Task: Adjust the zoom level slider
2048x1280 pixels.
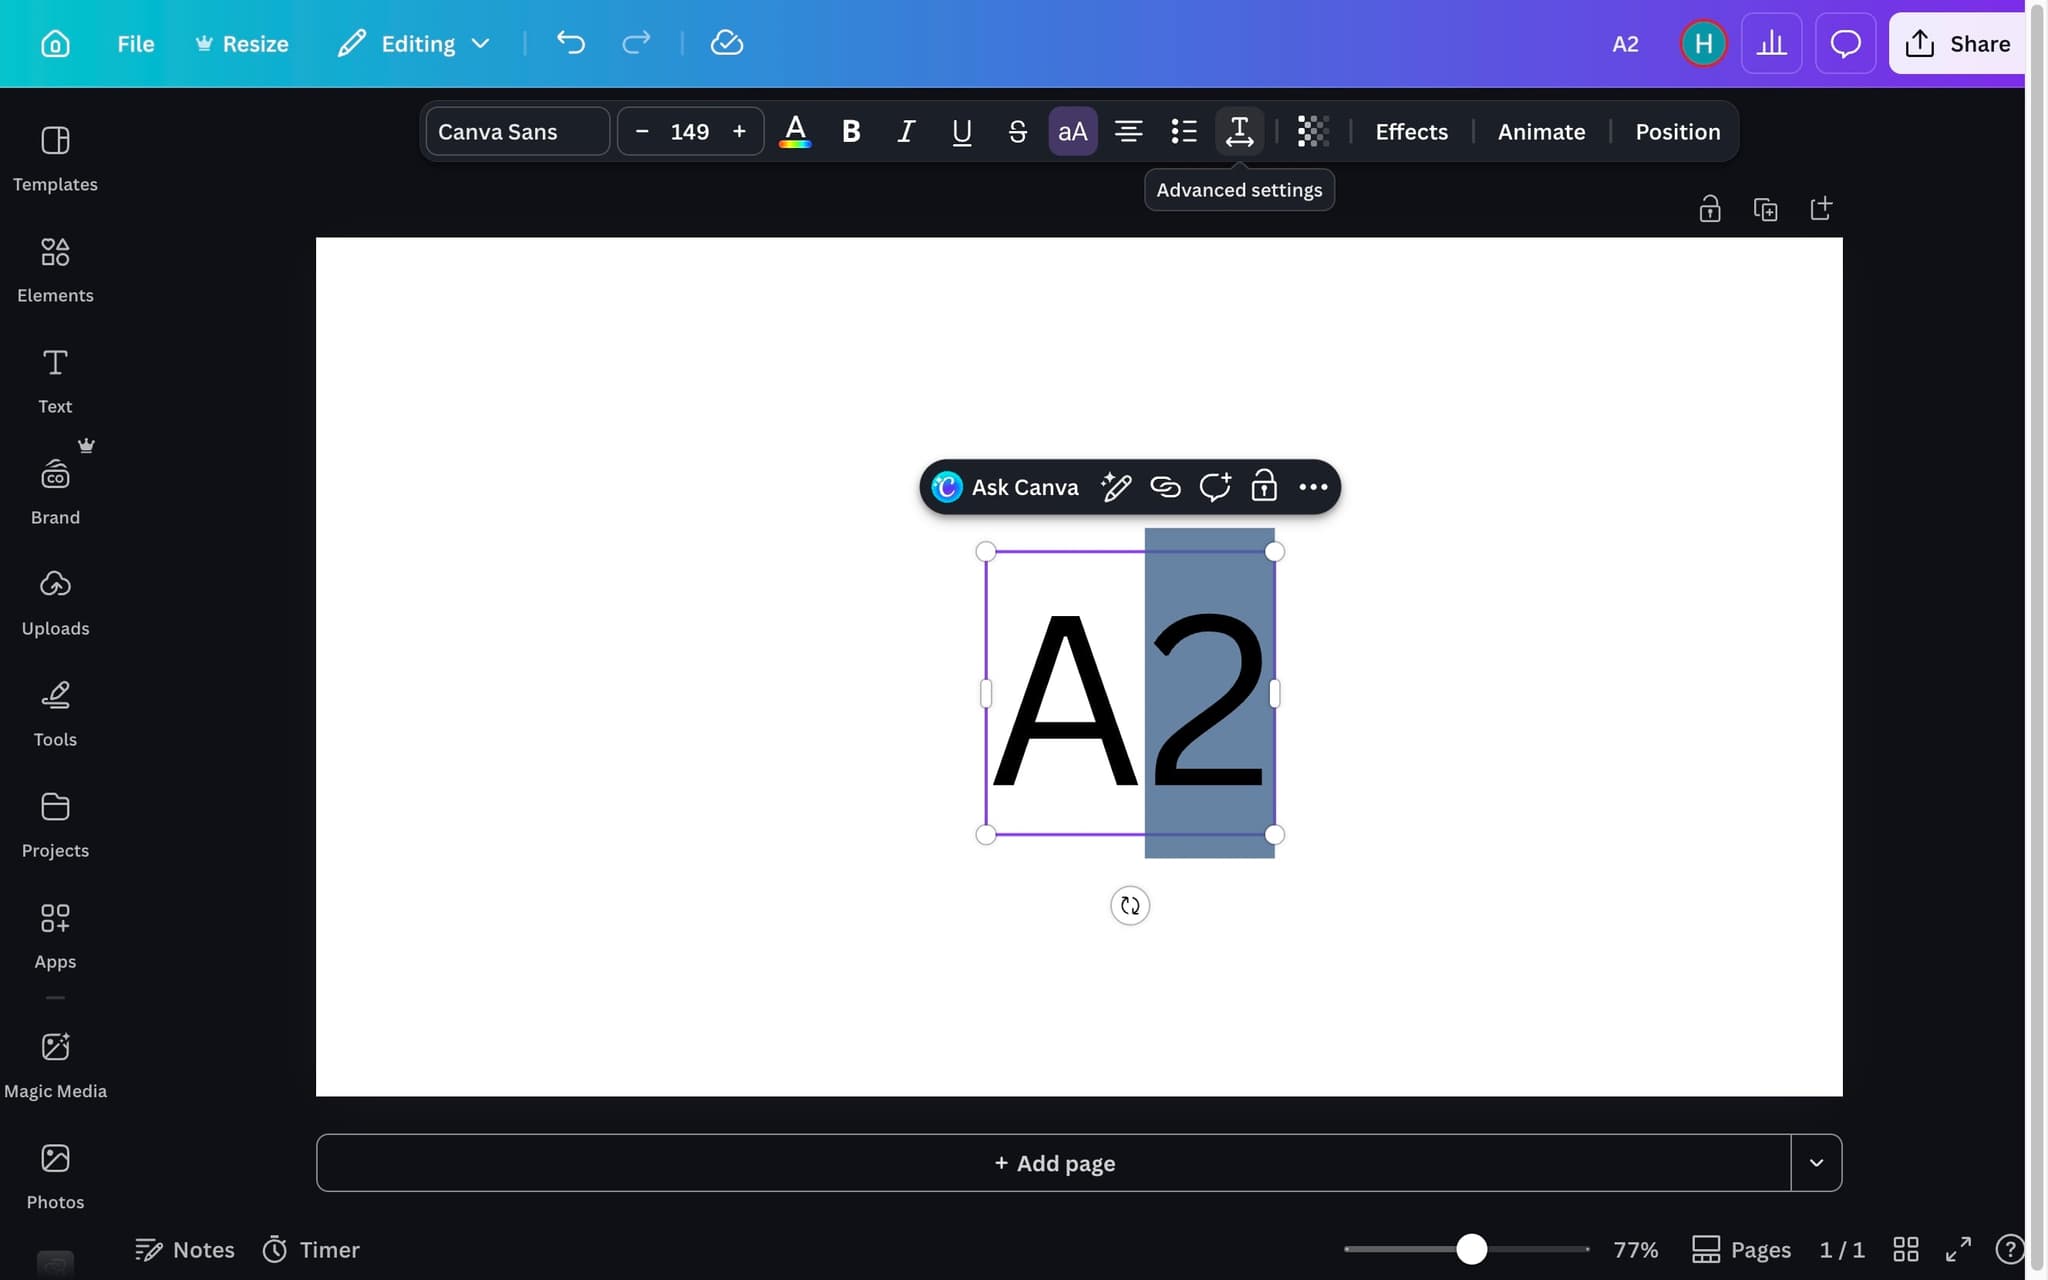Action: pyautogui.click(x=1470, y=1248)
